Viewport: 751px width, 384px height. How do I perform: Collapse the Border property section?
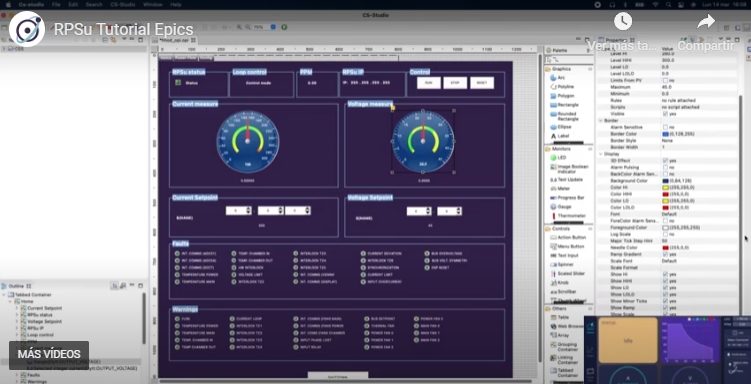(601, 121)
